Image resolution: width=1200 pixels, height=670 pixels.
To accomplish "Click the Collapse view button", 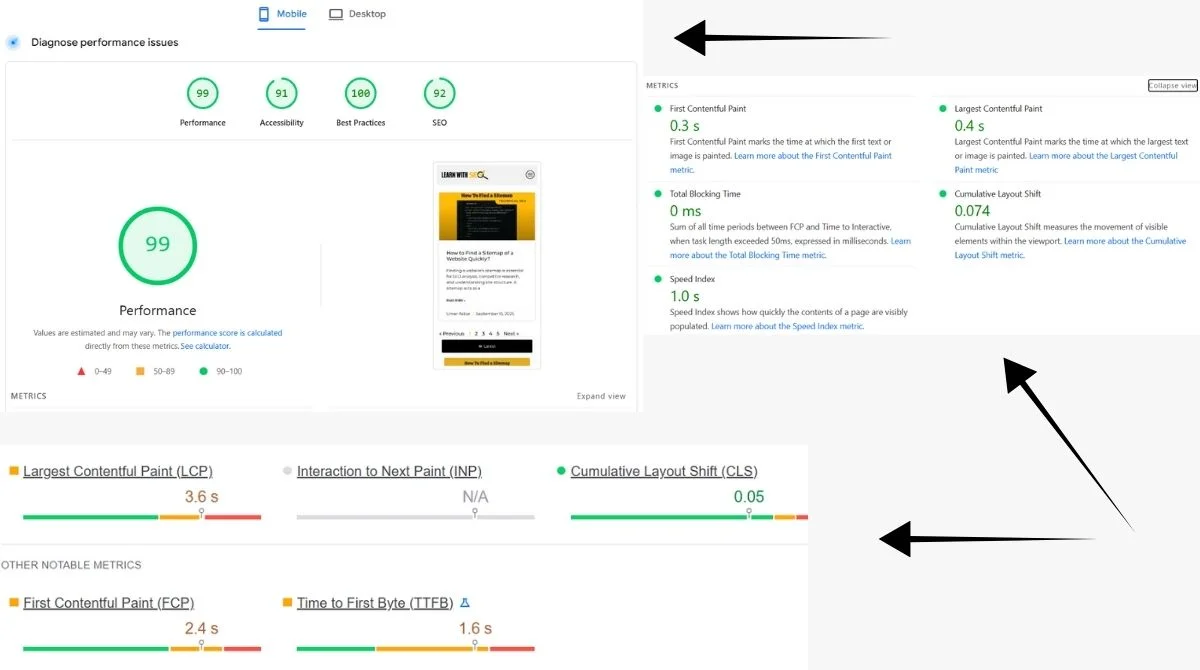I will [x=1172, y=85].
